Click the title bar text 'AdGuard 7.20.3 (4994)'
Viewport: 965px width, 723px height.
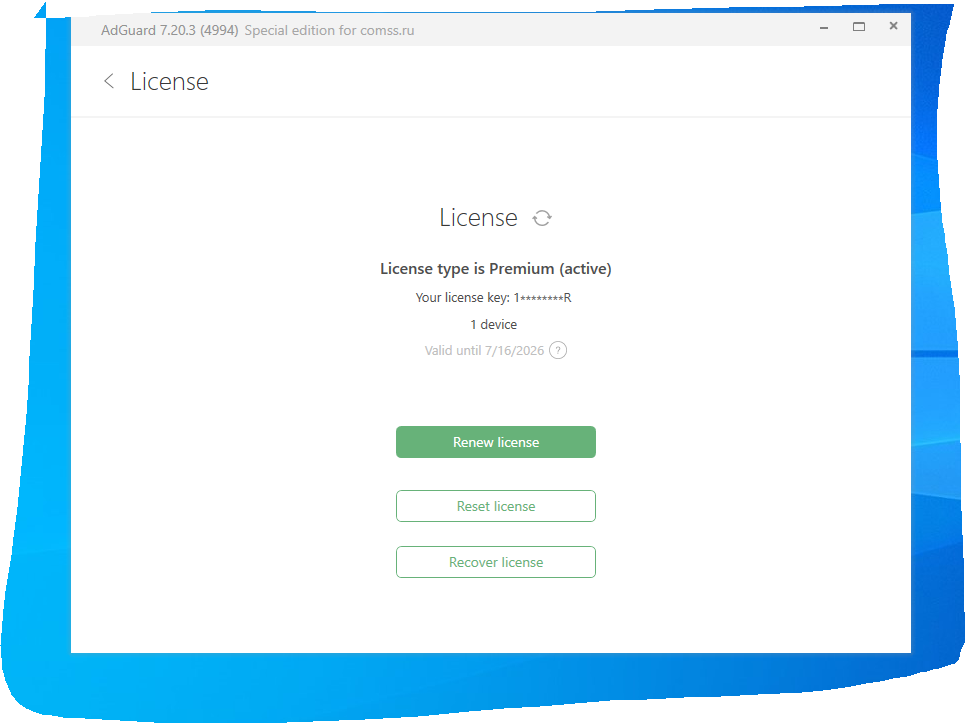click(169, 30)
